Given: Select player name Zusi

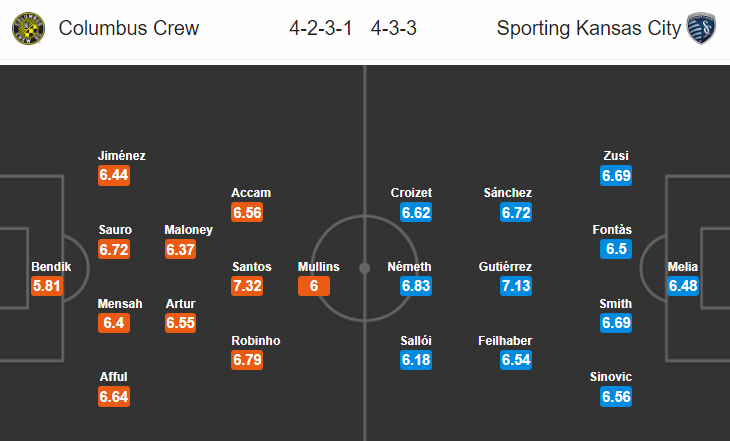Looking at the screenshot, I should pyautogui.click(x=616, y=156).
